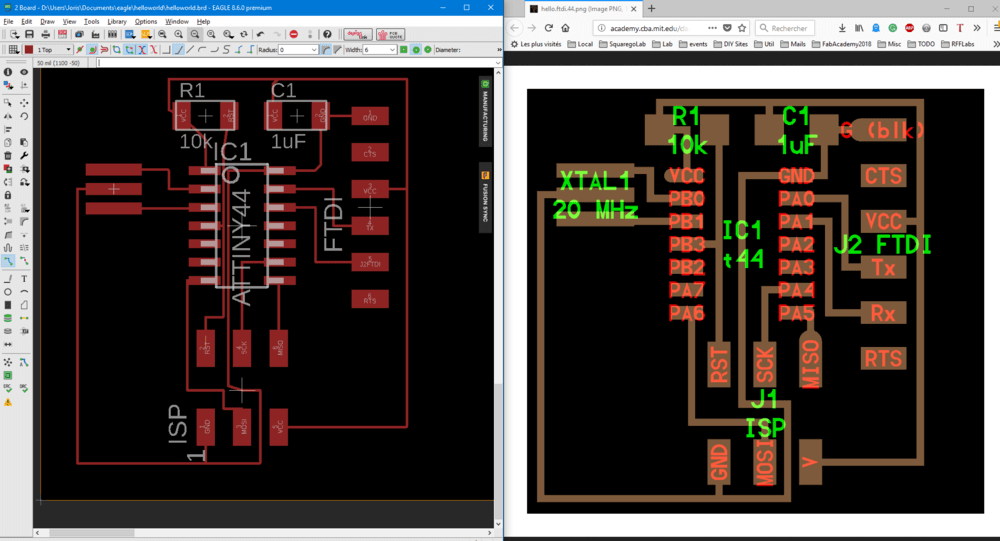Go to Firefox home page icon
The image size is (1000, 541).
tap(565, 28)
